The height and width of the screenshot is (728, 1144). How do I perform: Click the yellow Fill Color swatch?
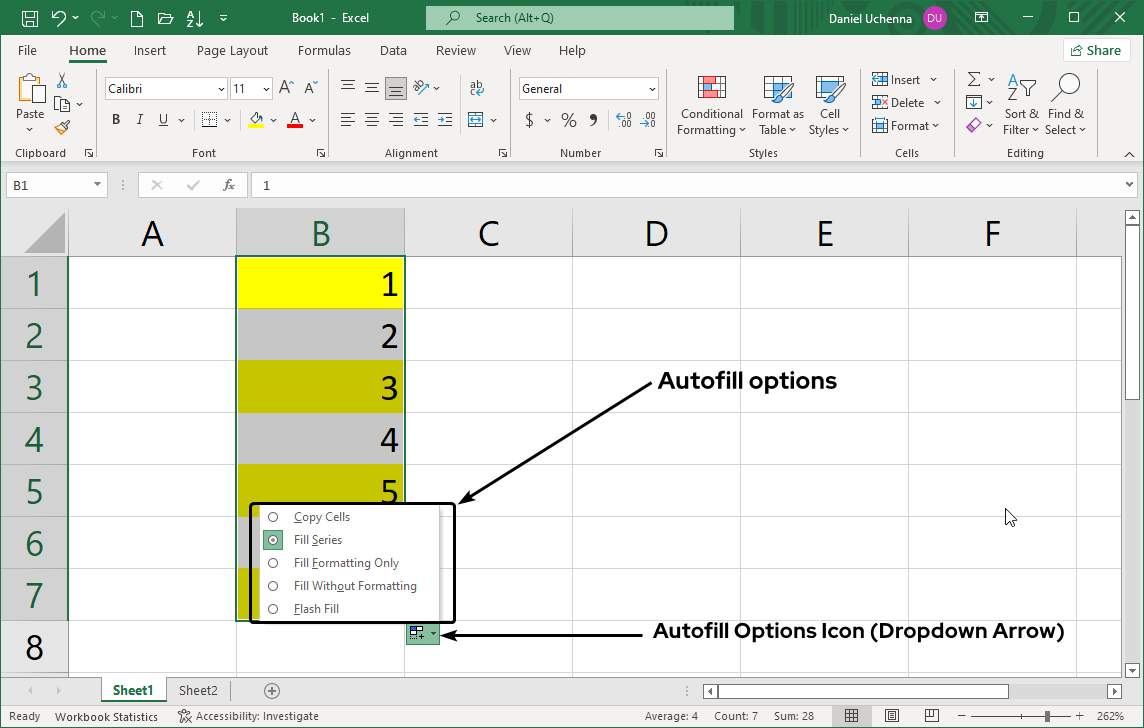click(256, 120)
